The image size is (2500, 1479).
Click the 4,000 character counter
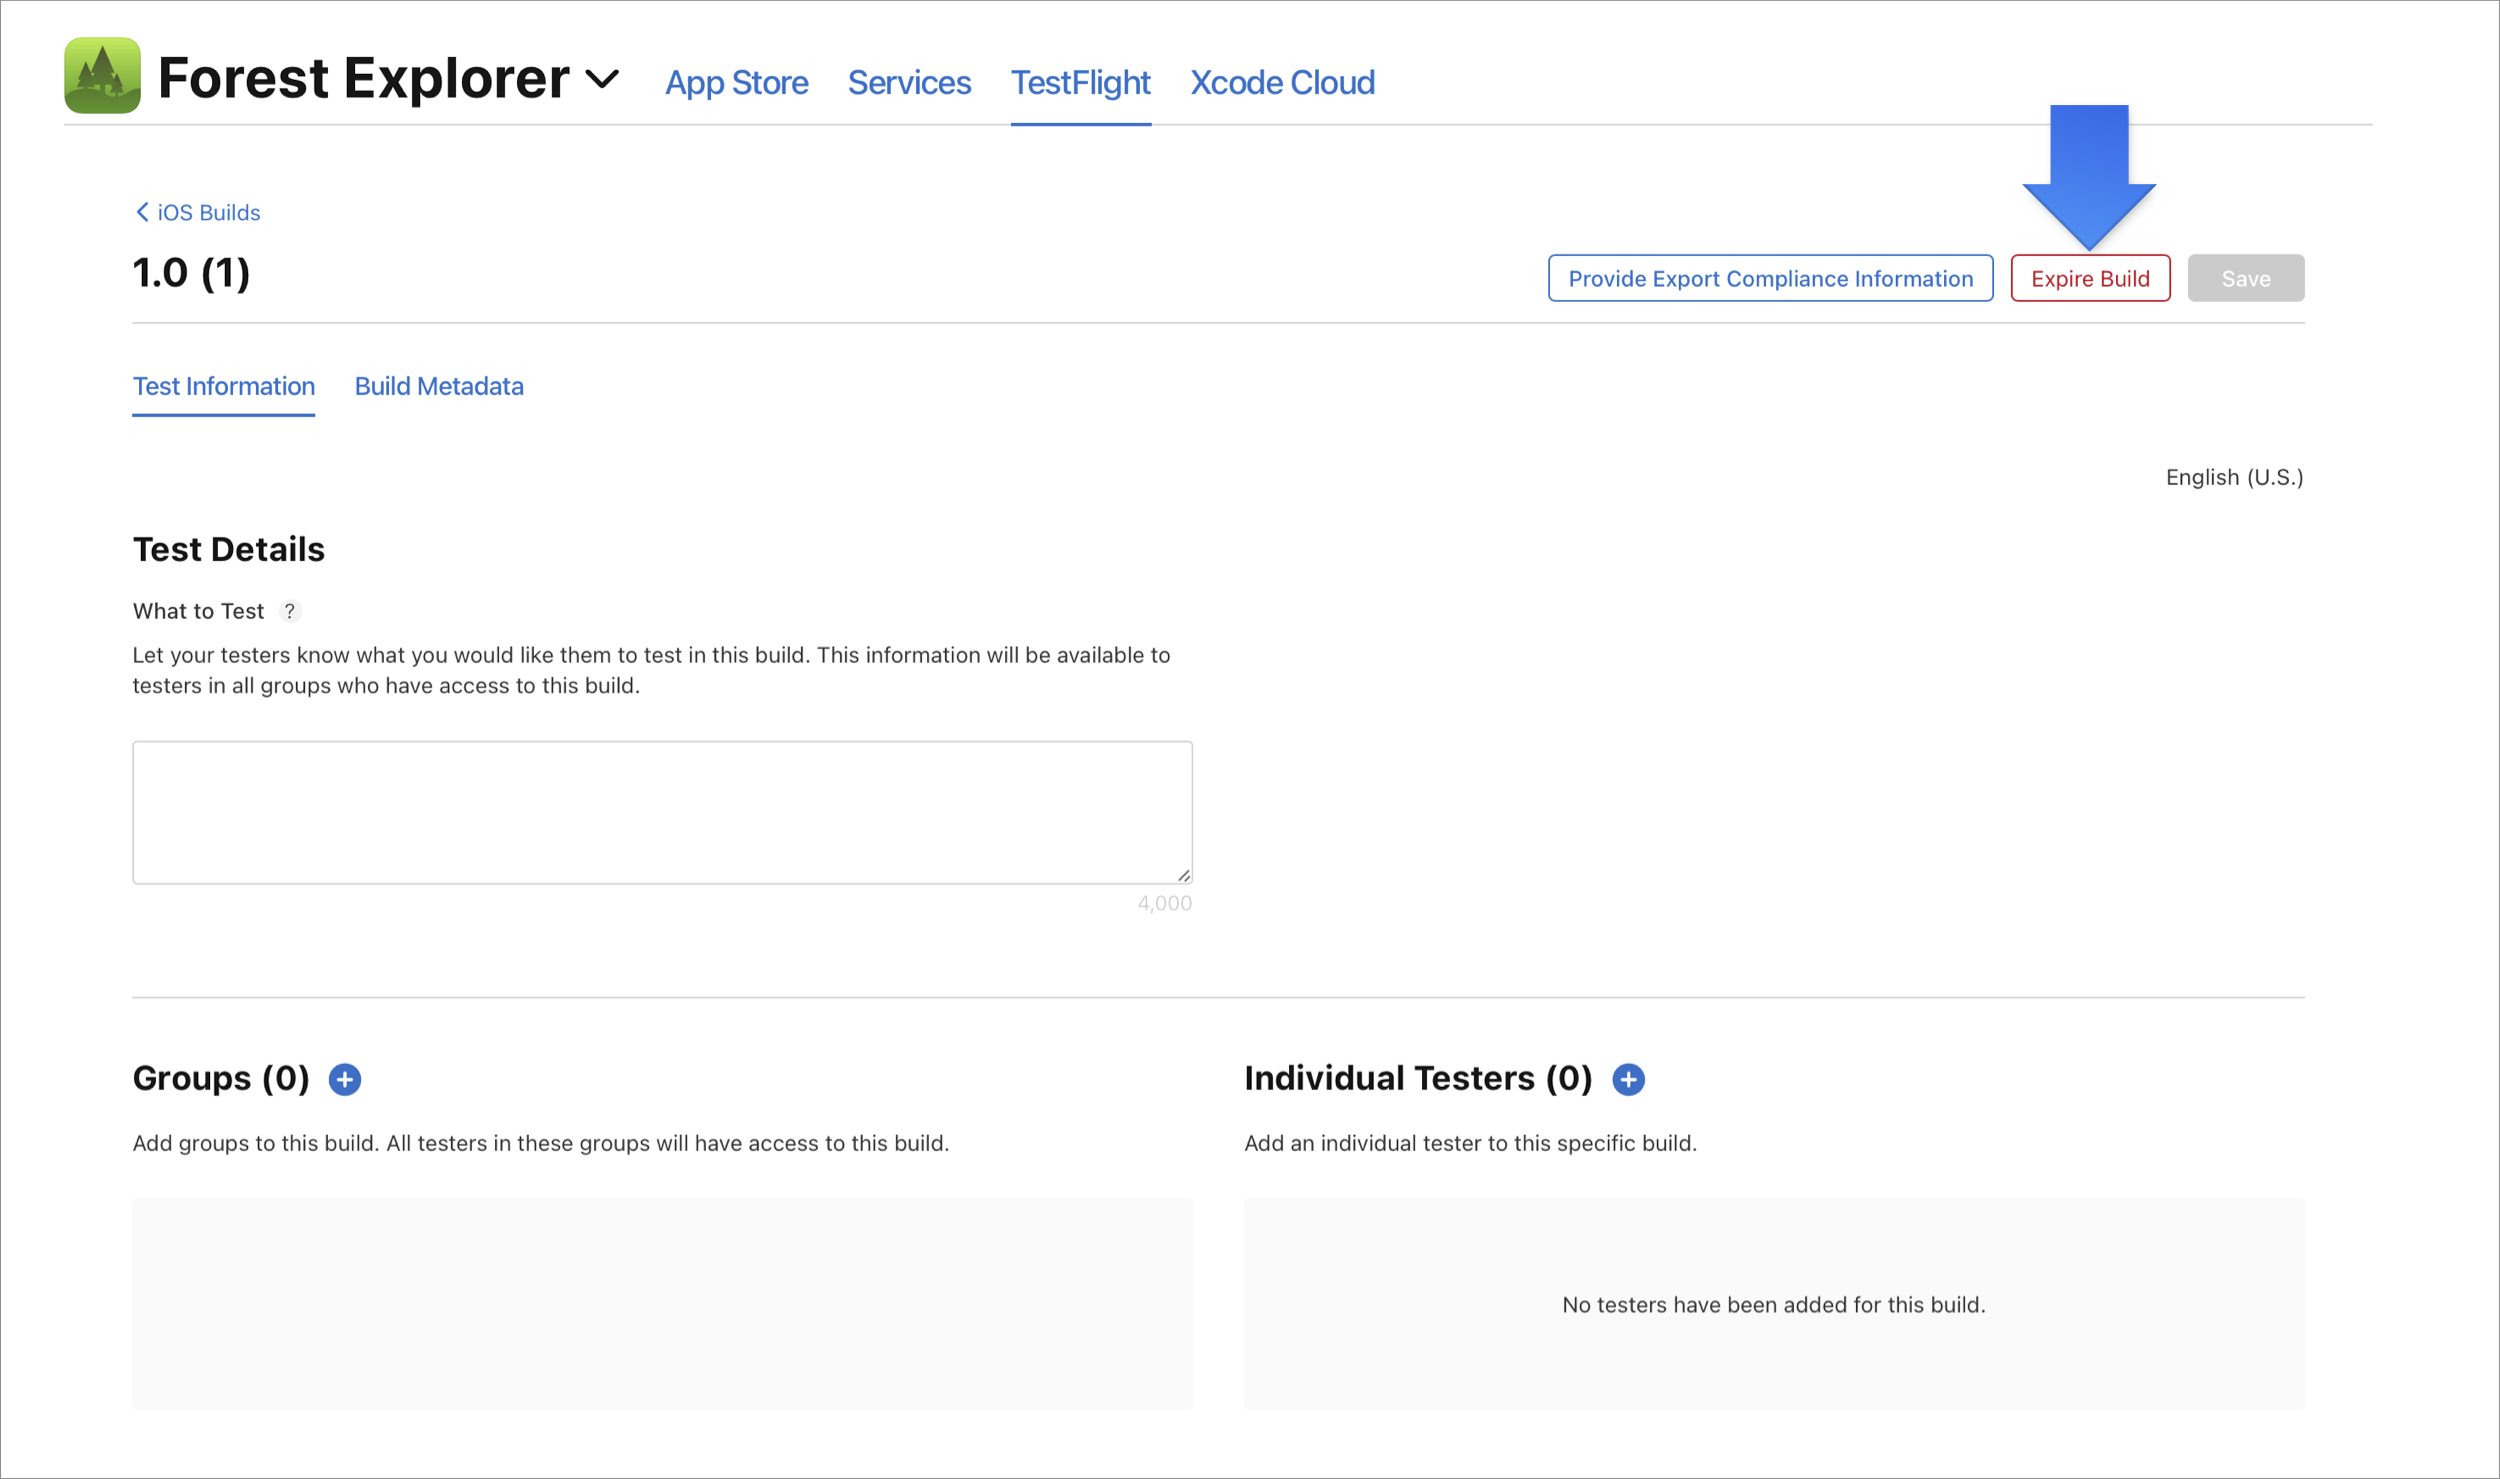[x=1164, y=902]
